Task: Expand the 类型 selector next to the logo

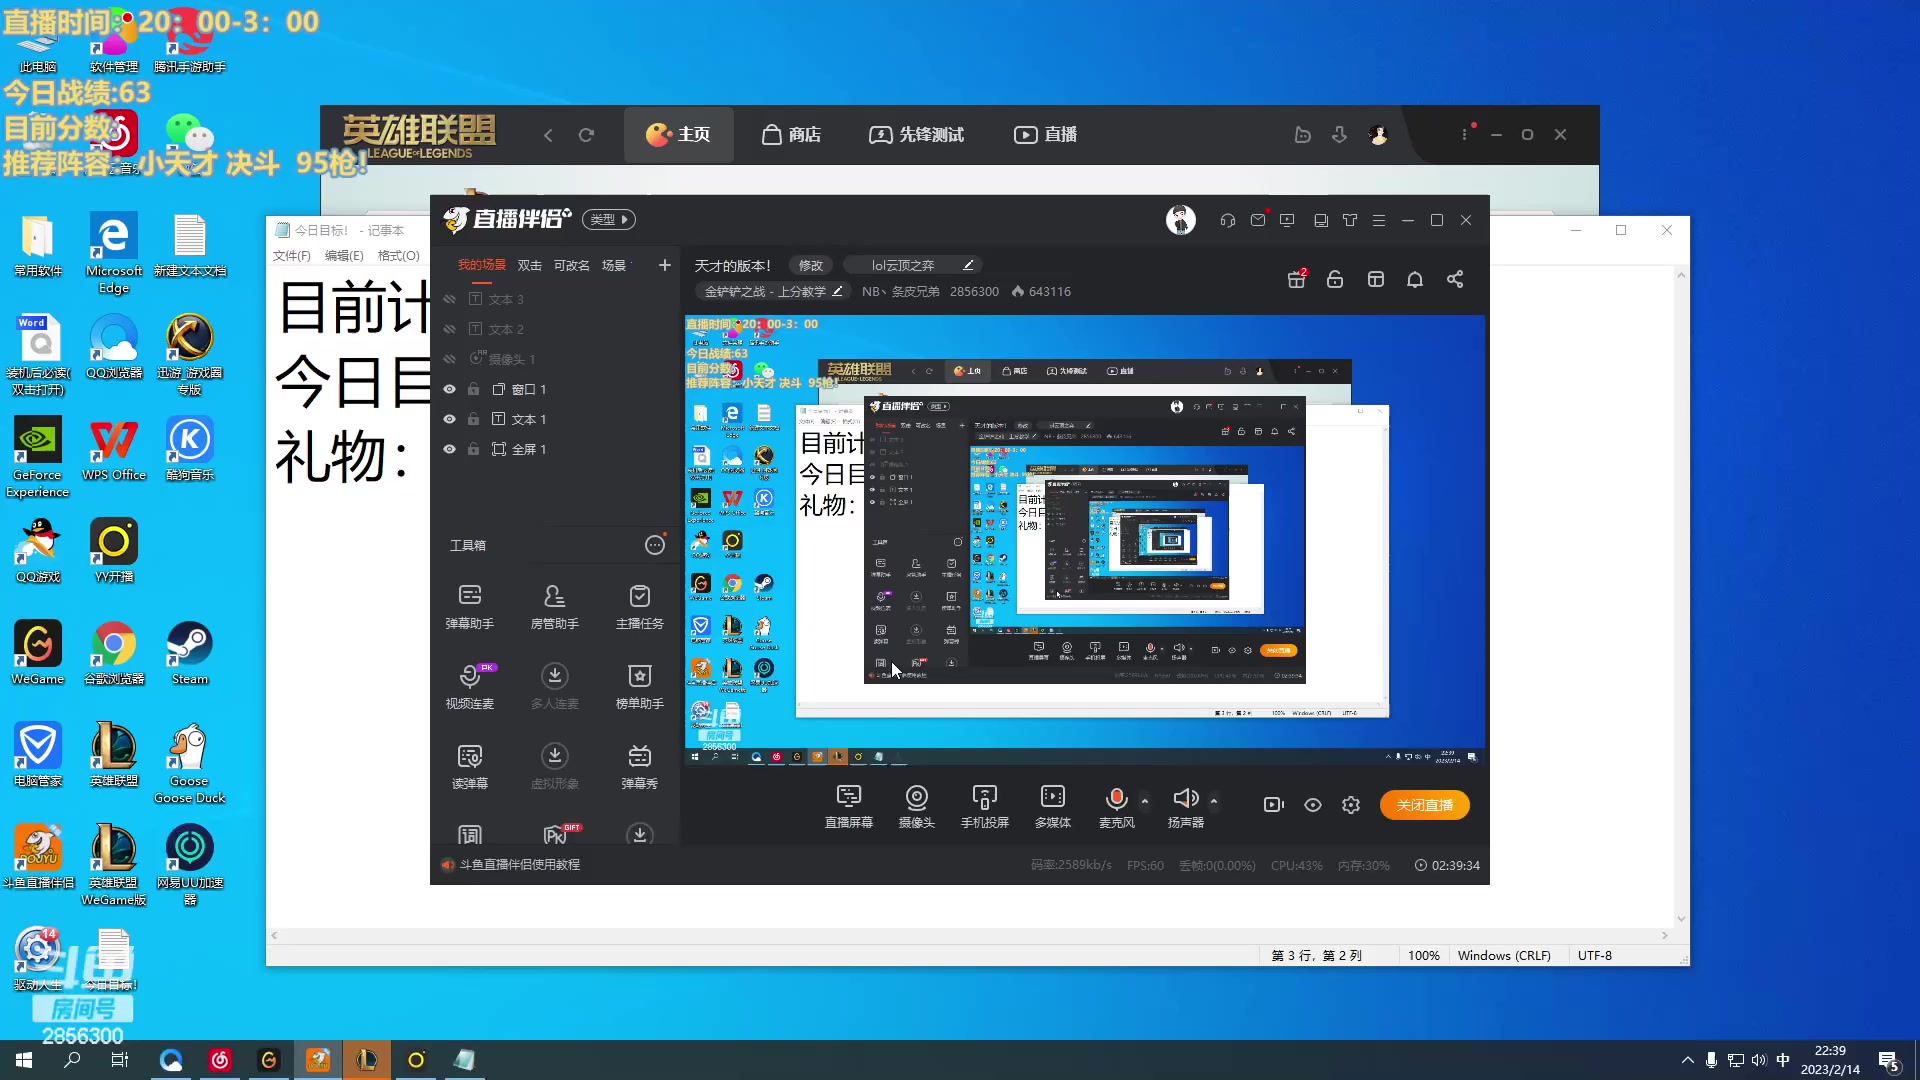Action: tap(609, 219)
